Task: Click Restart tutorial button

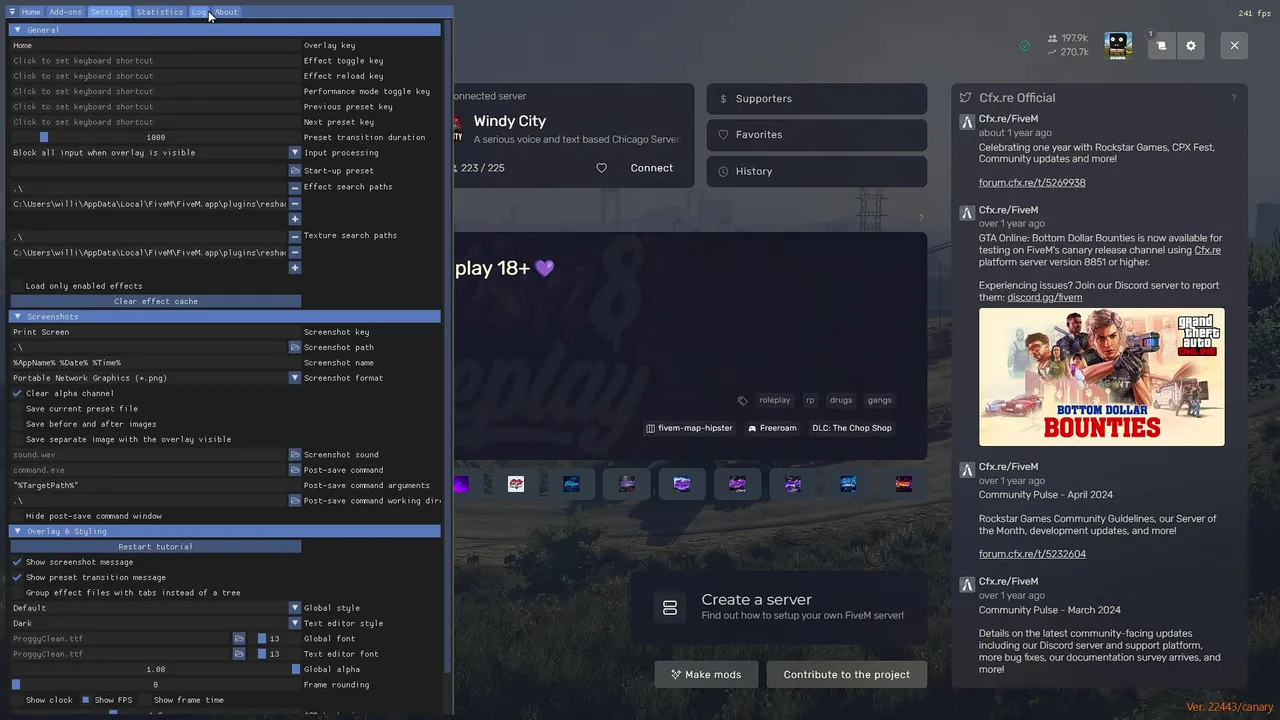Action: (x=156, y=547)
